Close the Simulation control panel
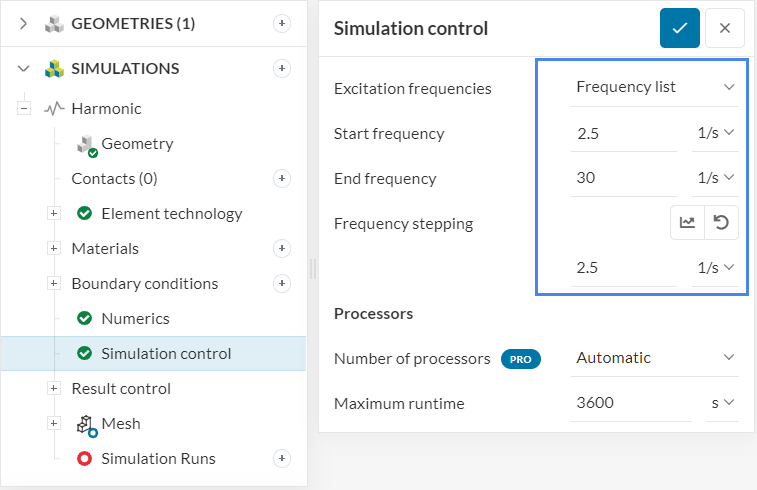Image resolution: width=757 pixels, height=490 pixels. (x=725, y=28)
